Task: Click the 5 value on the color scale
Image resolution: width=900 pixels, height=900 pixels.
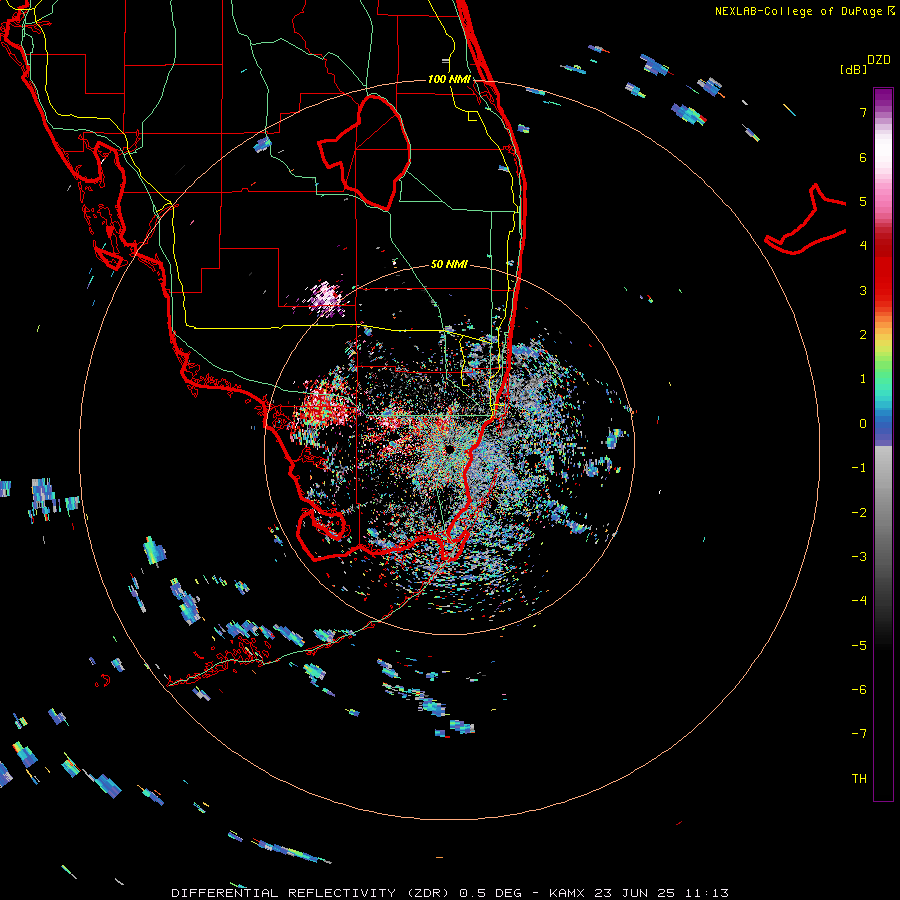Action: (x=863, y=201)
